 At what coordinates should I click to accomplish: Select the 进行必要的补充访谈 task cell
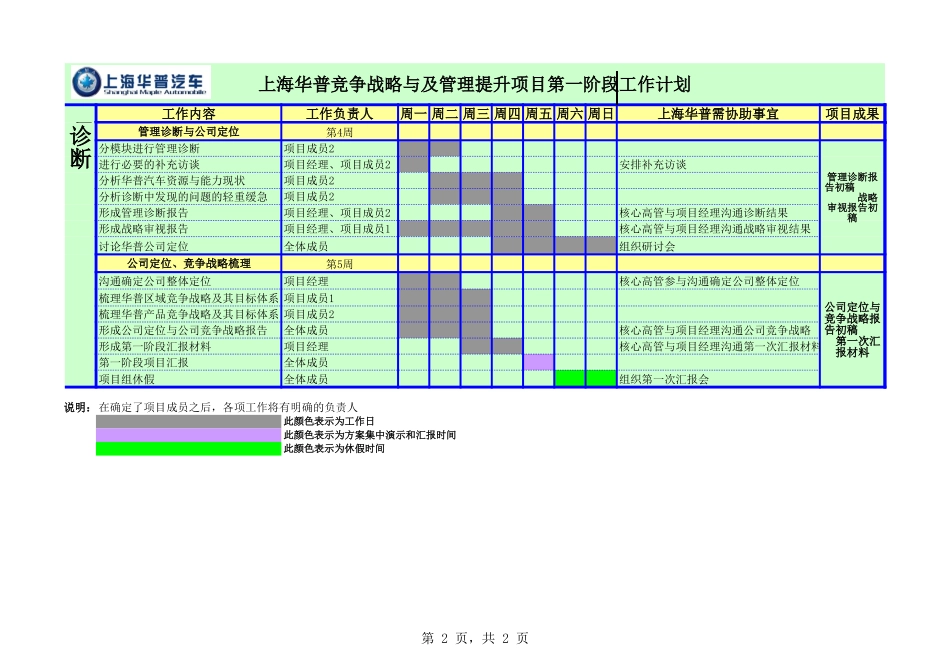(x=188, y=164)
